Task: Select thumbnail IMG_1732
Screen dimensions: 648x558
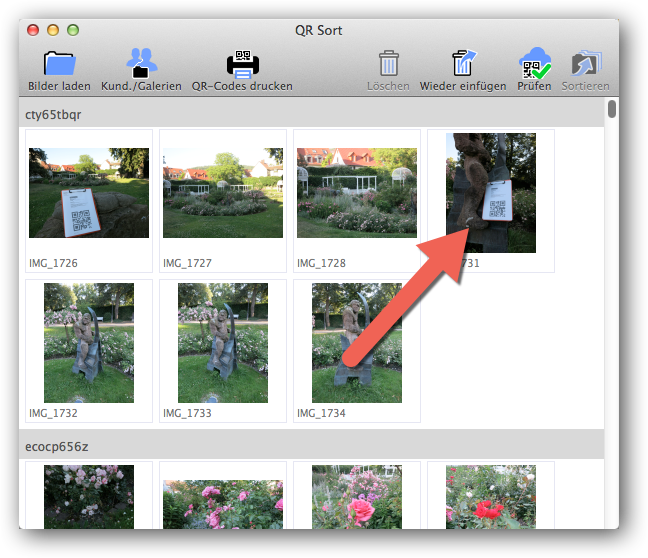Action: tap(89, 343)
